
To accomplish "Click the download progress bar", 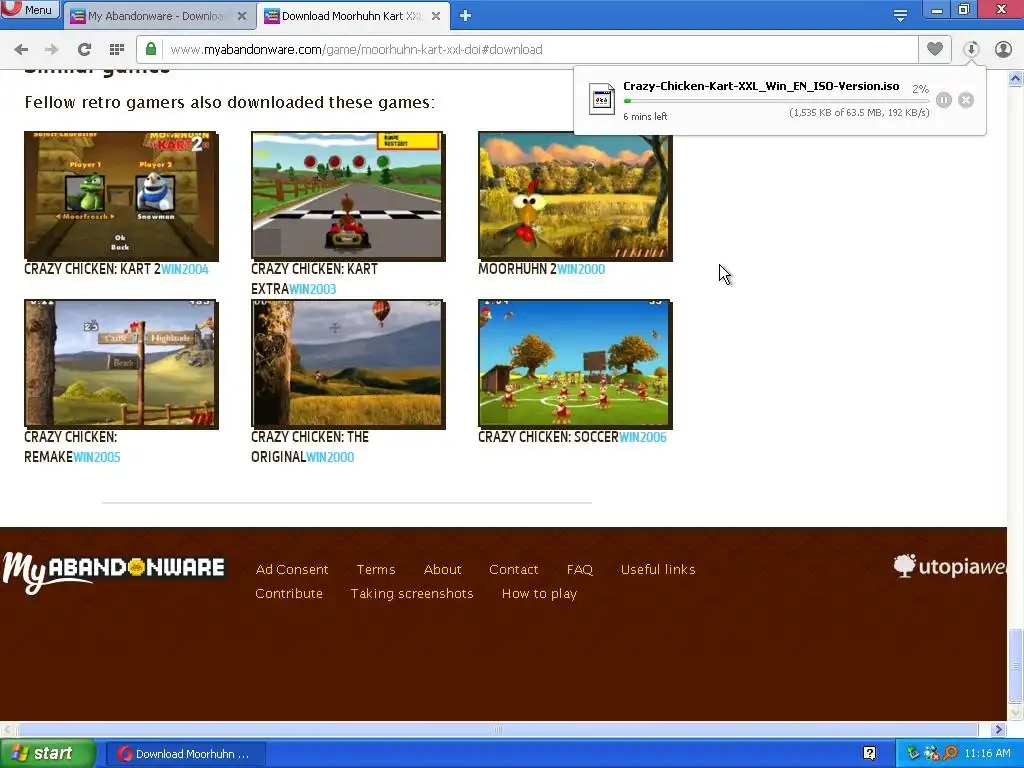I will [x=776, y=101].
